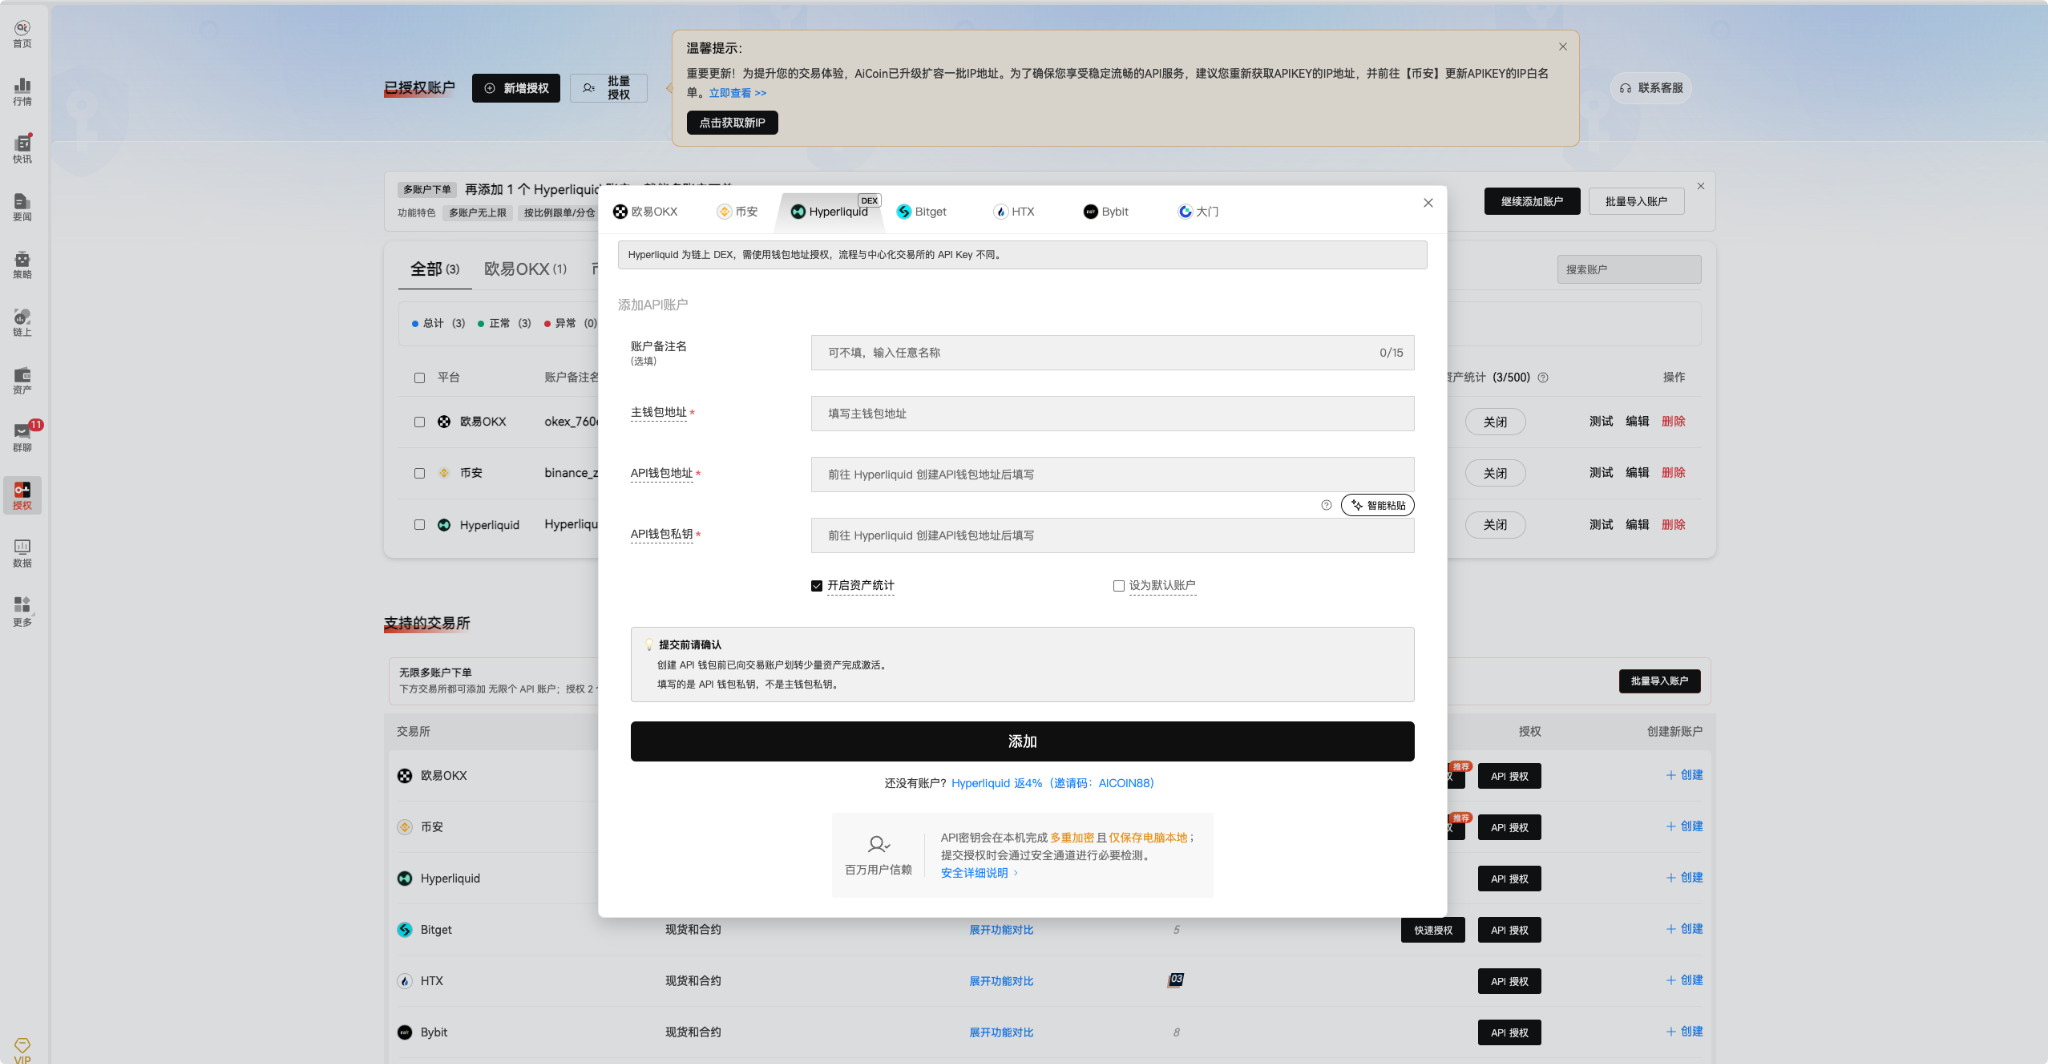Click the badge icon in HTX row
Screen dimensions: 2048x1064
[x=1176, y=980]
